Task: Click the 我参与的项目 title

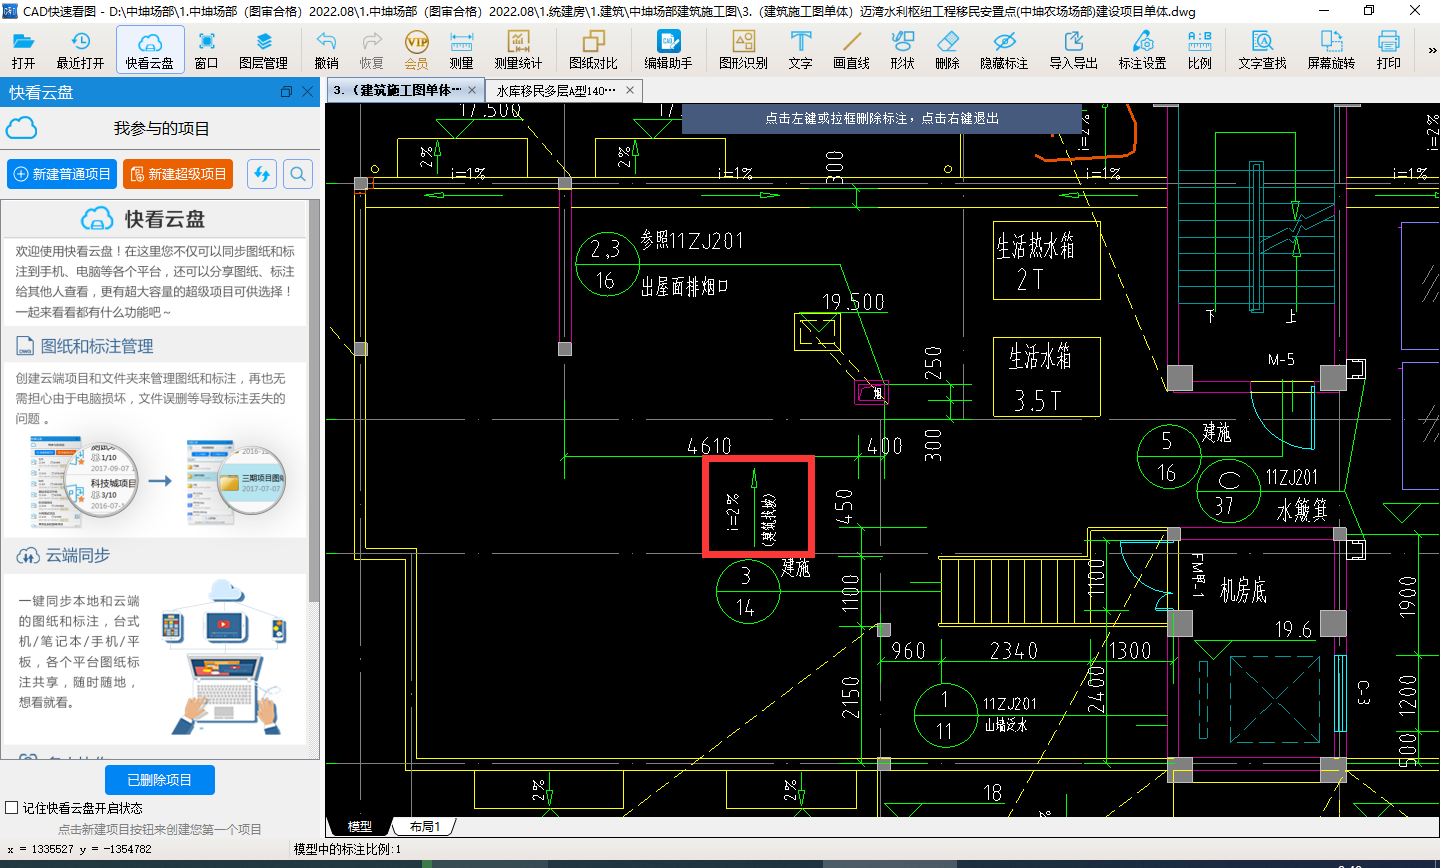Action: click(x=162, y=129)
